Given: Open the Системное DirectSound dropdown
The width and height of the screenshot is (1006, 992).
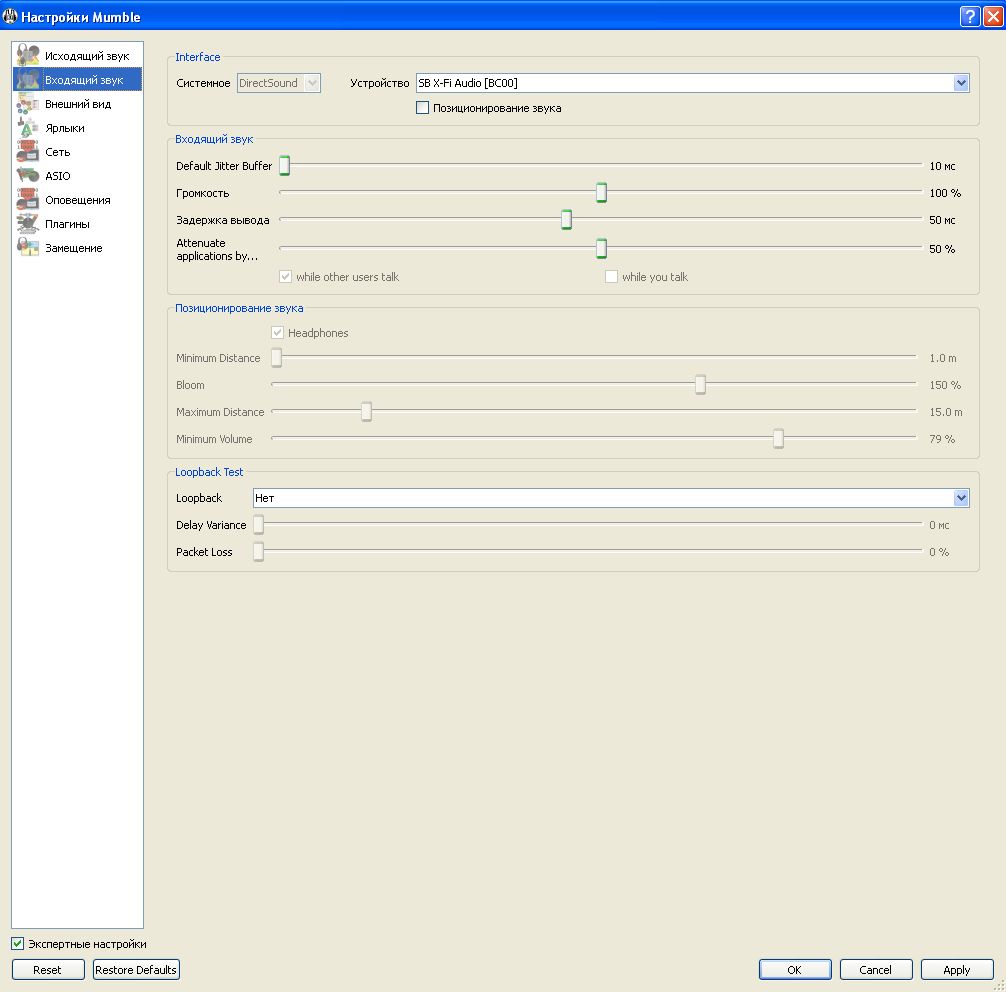Looking at the screenshot, I should click(311, 83).
